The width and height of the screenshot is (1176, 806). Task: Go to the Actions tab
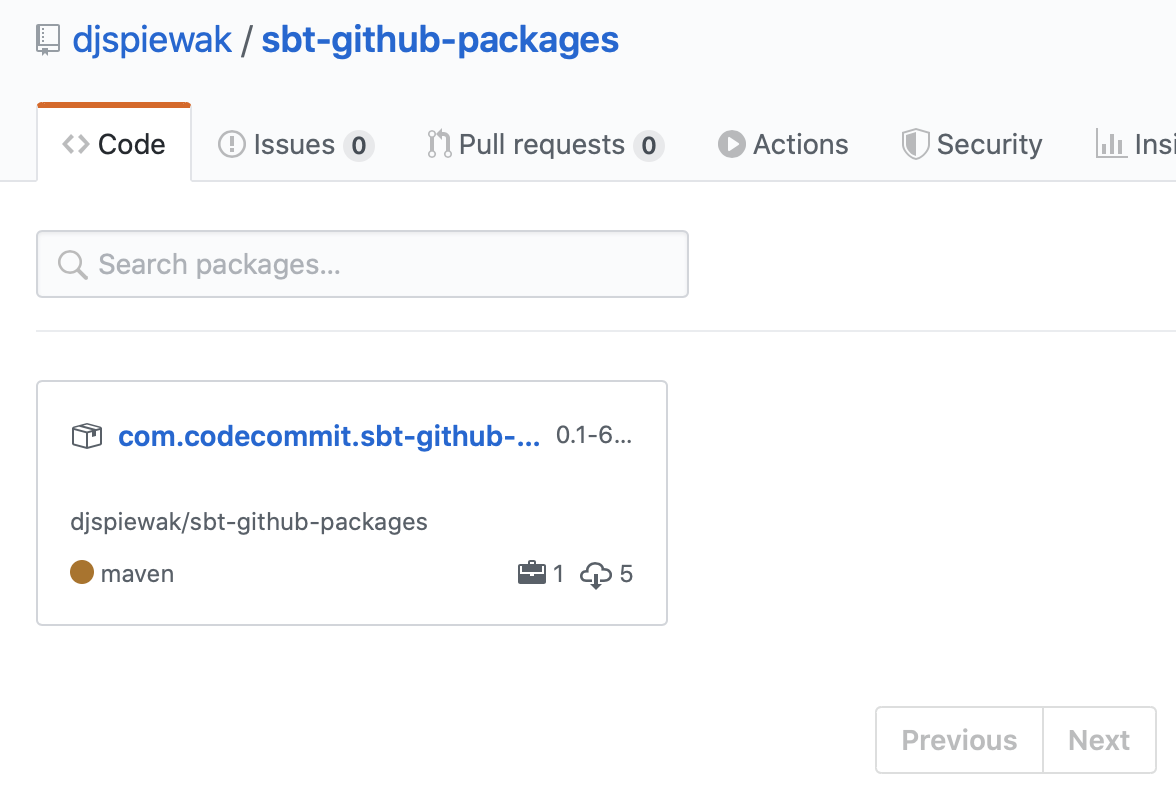click(800, 145)
